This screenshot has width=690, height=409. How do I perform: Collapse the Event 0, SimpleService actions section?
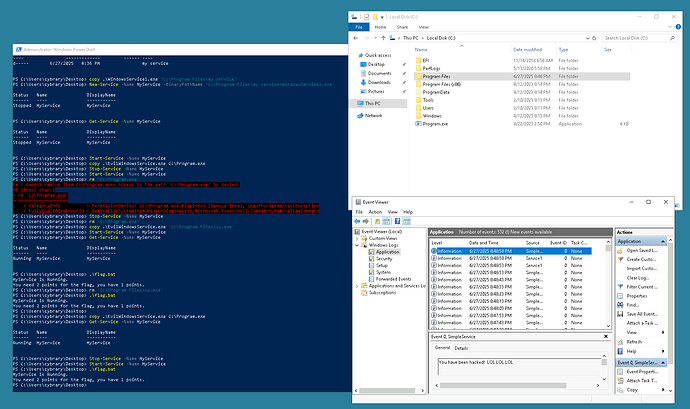click(x=663, y=362)
